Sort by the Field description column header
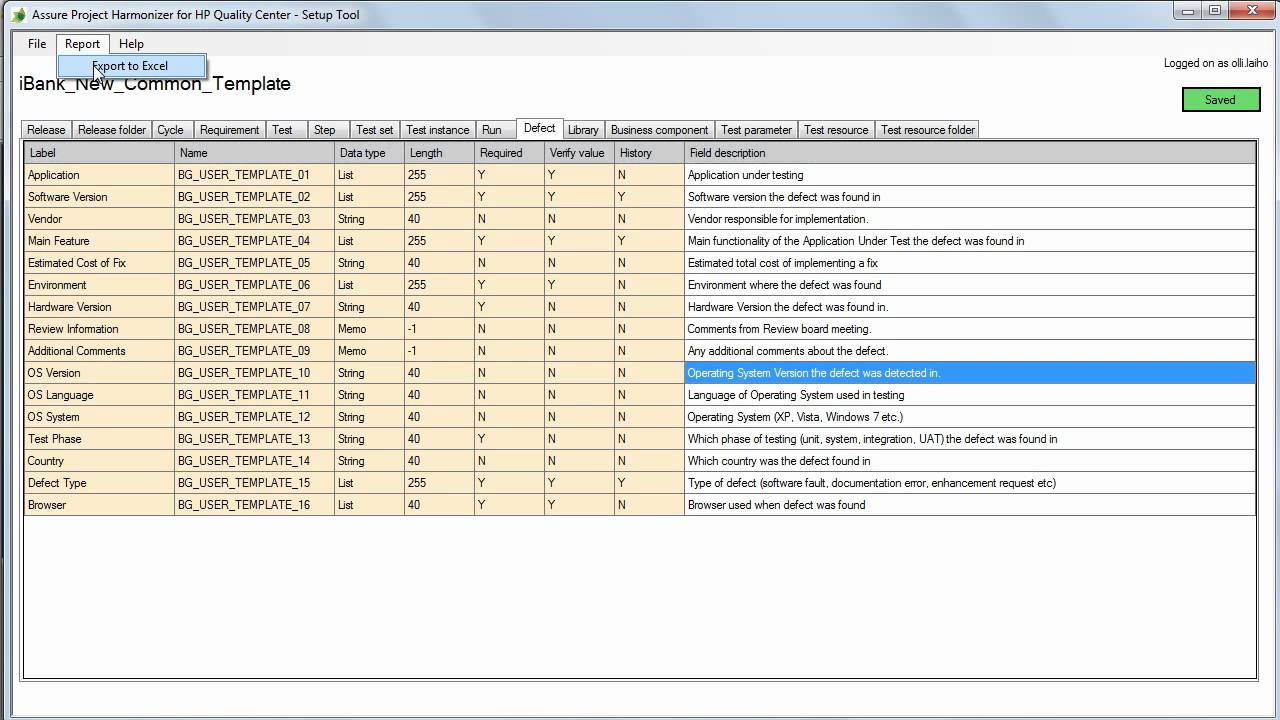1280x720 pixels. tap(970, 153)
